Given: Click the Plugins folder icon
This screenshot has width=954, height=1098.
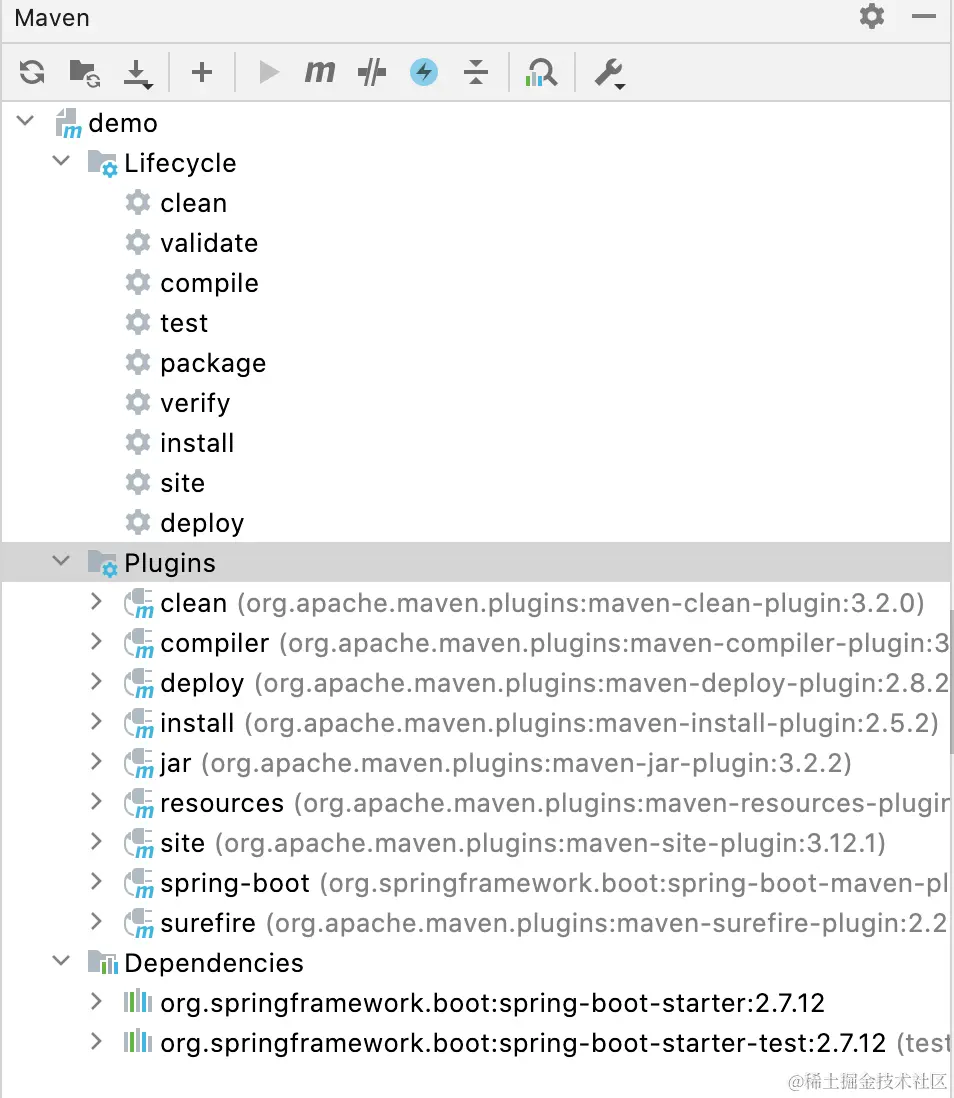Looking at the screenshot, I should [102, 563].
